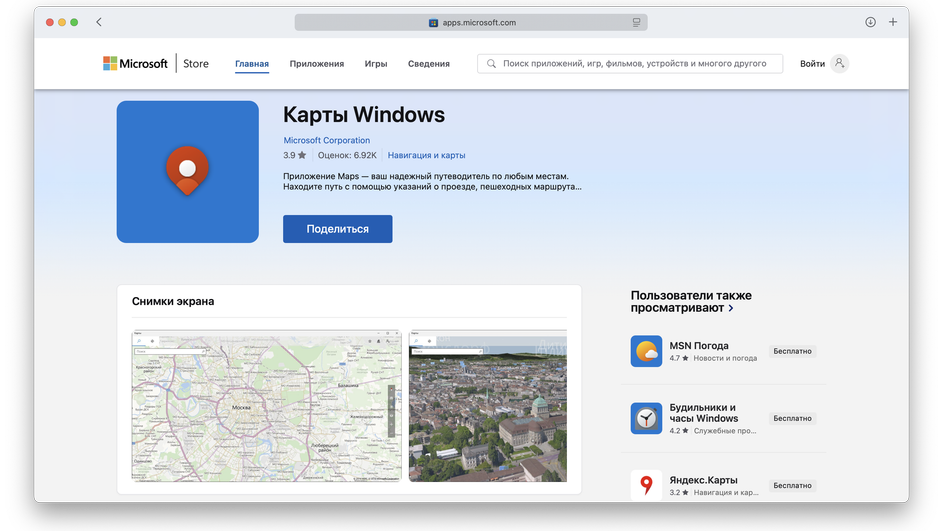Click the browser back arrow
The height and width of the screenshot is (531, 943).
pos(99,22)
